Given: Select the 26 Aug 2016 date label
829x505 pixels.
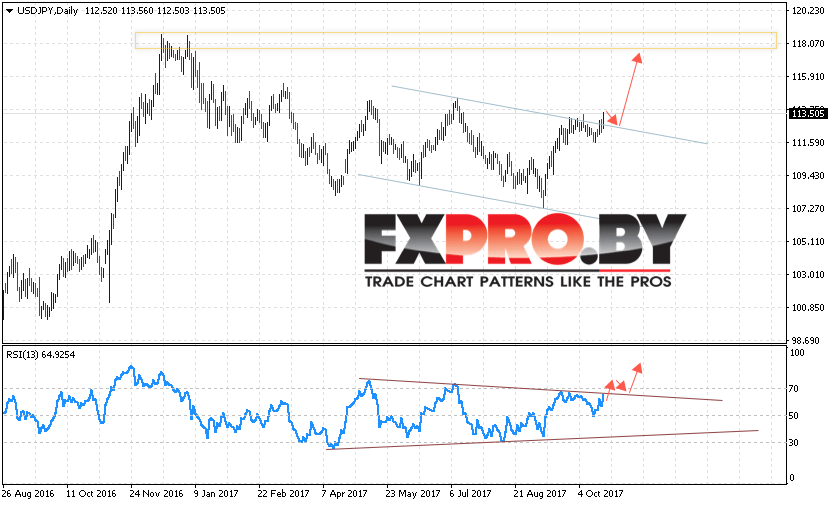Looking at the screenshot, I should pos(28,494).
